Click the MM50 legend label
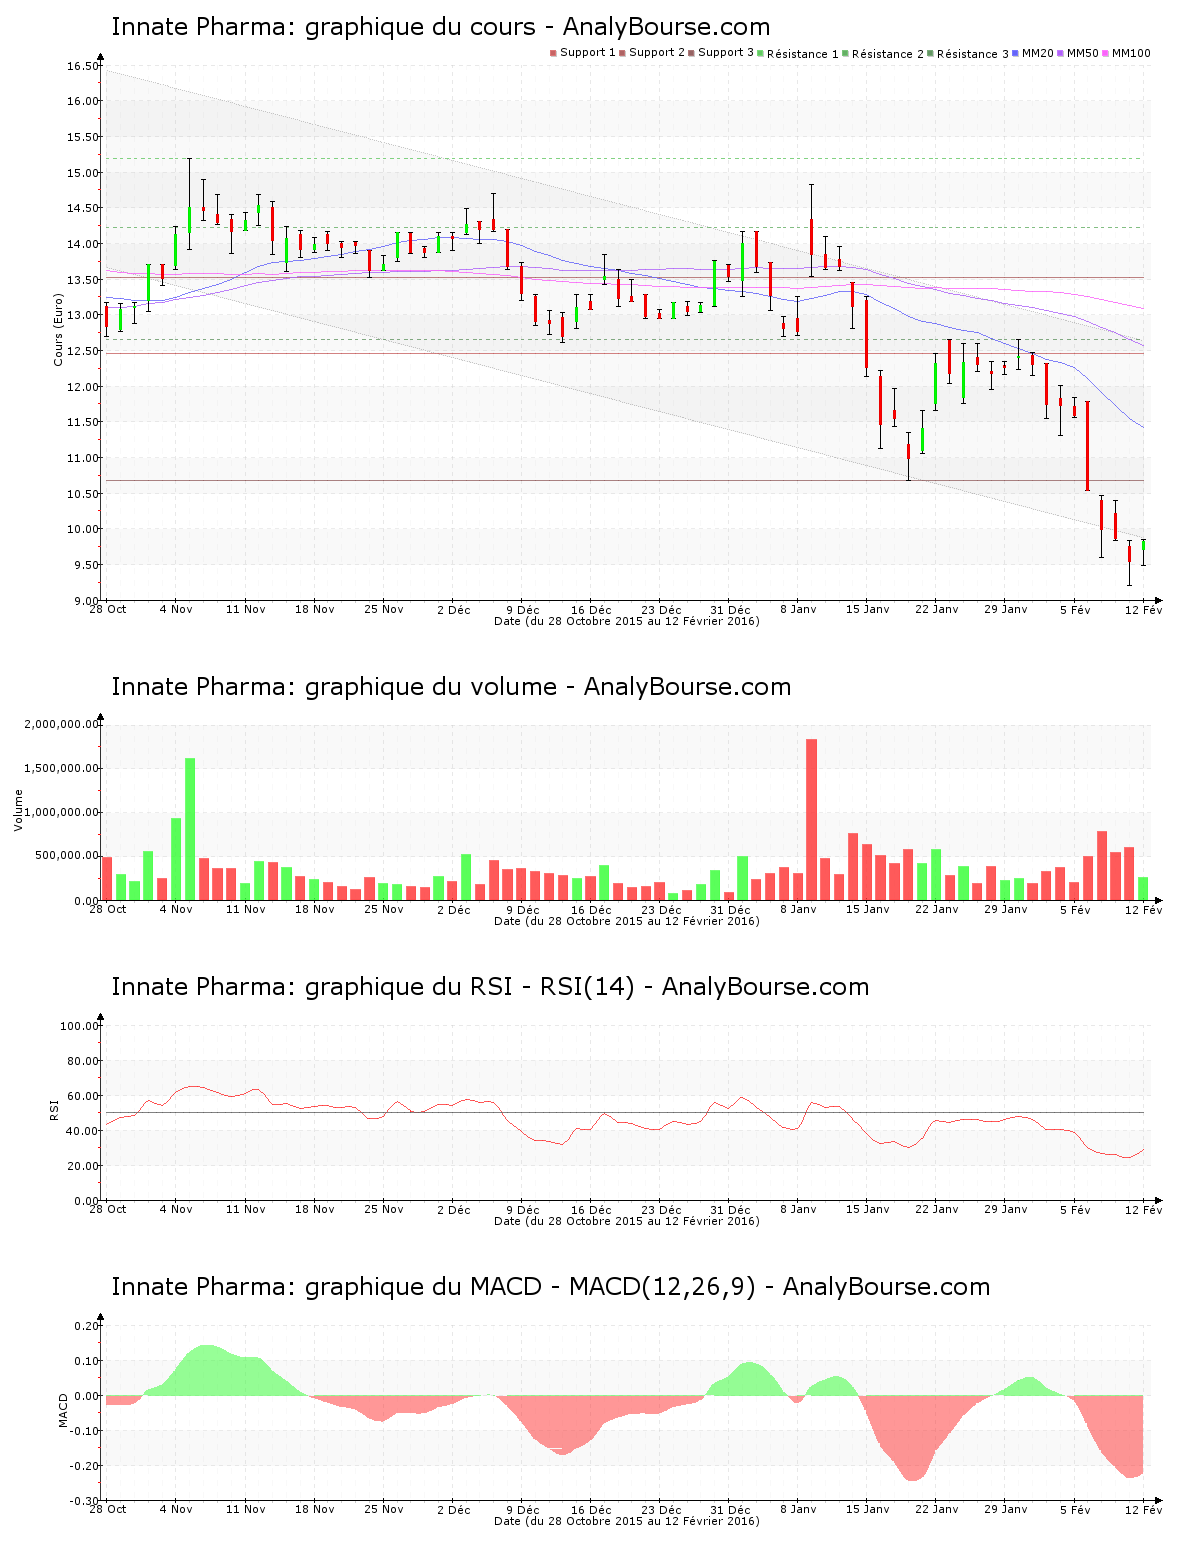1200x1550 pixels. [x=1082, y=52]
